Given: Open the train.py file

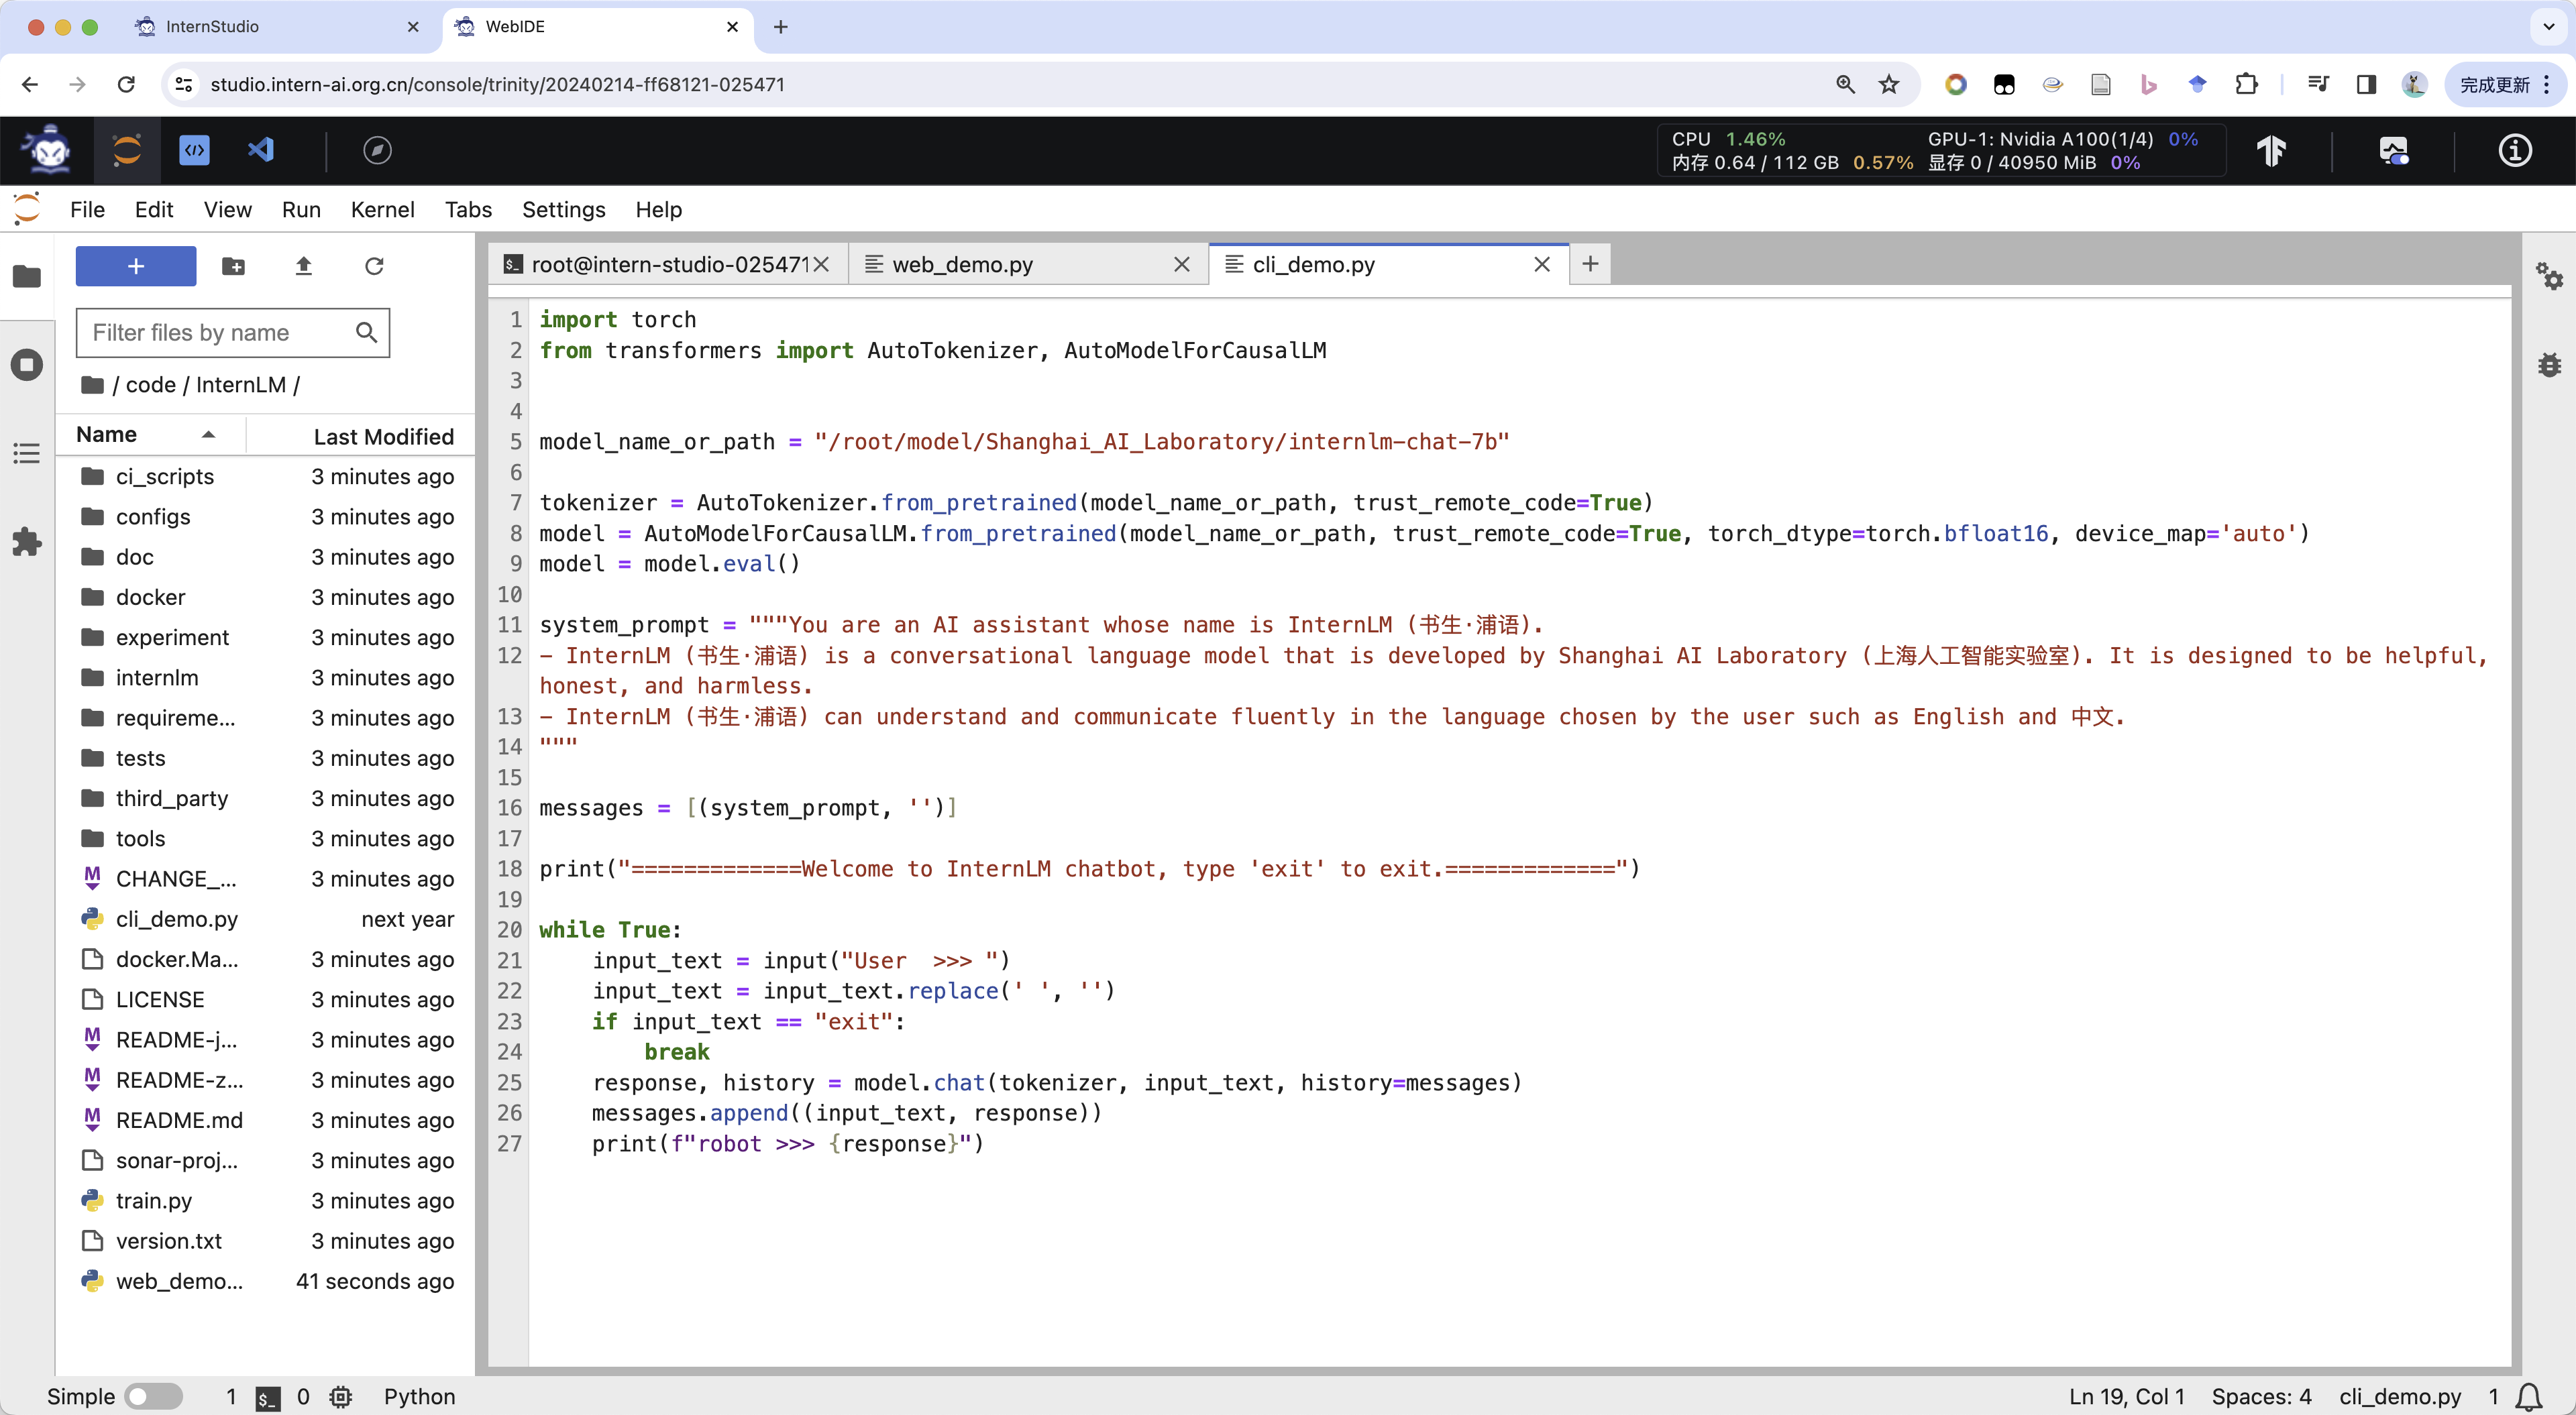Looking at the screenshot, I should 153,1200.
